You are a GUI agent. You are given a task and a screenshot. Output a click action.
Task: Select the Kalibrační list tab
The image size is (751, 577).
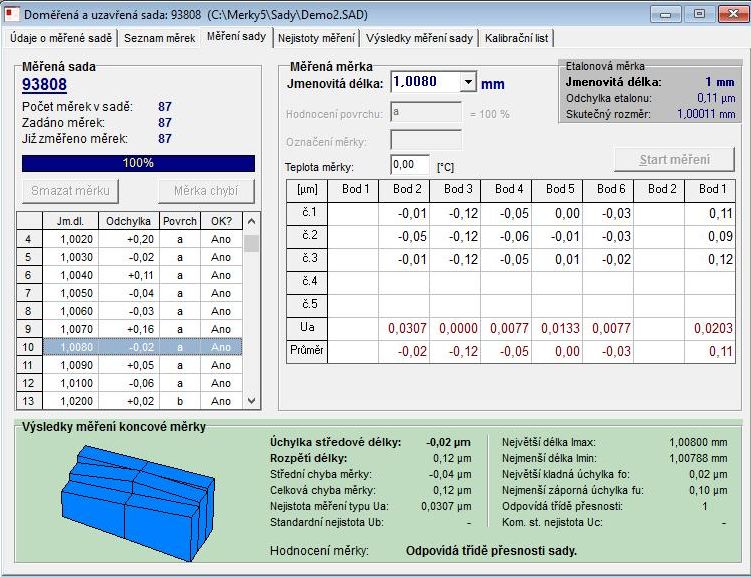(516, 38)
